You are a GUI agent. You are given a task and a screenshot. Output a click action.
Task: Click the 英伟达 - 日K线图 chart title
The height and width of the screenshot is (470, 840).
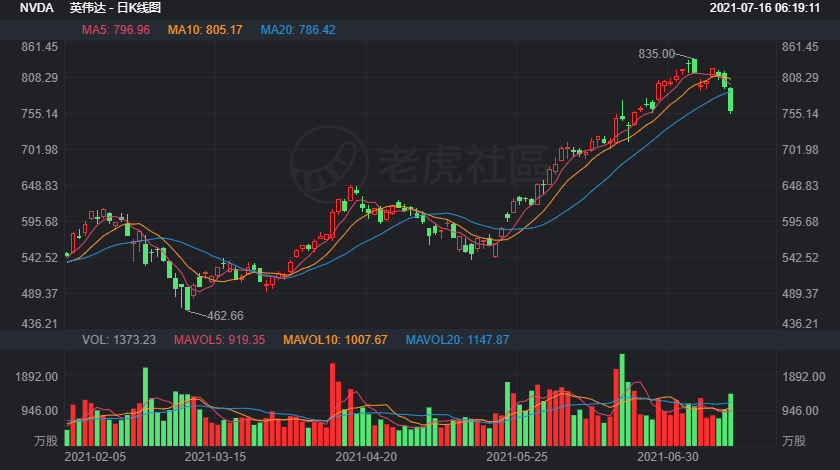click(x=115, y=8)
